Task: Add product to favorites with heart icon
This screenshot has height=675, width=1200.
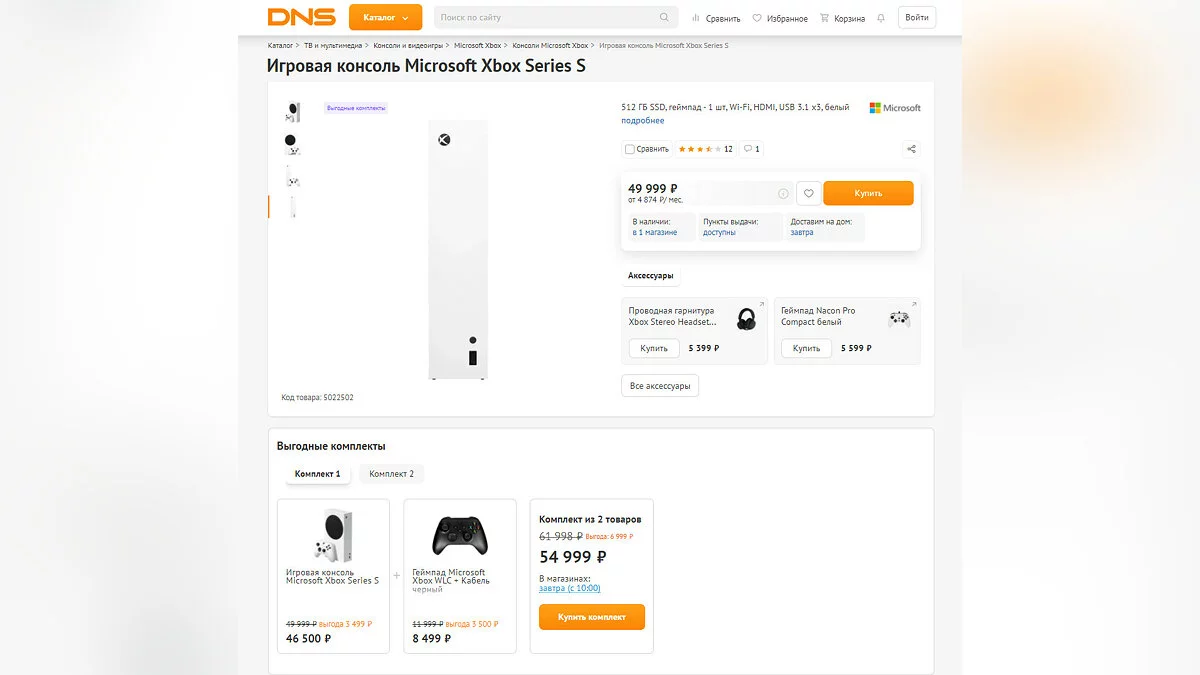Action: 808,193
